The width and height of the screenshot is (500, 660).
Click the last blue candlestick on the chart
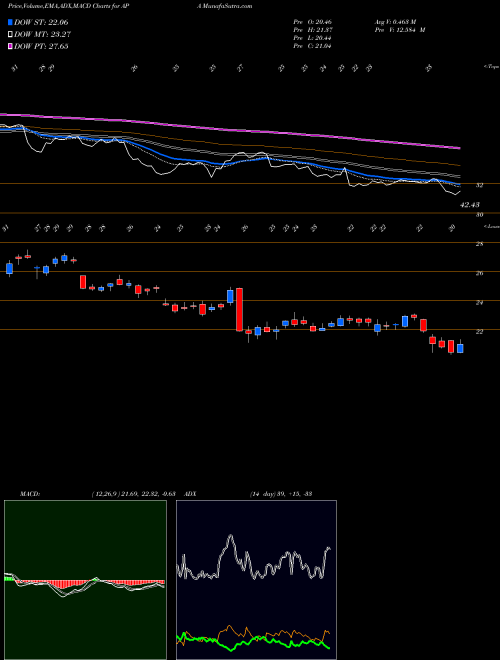[460, 349]
